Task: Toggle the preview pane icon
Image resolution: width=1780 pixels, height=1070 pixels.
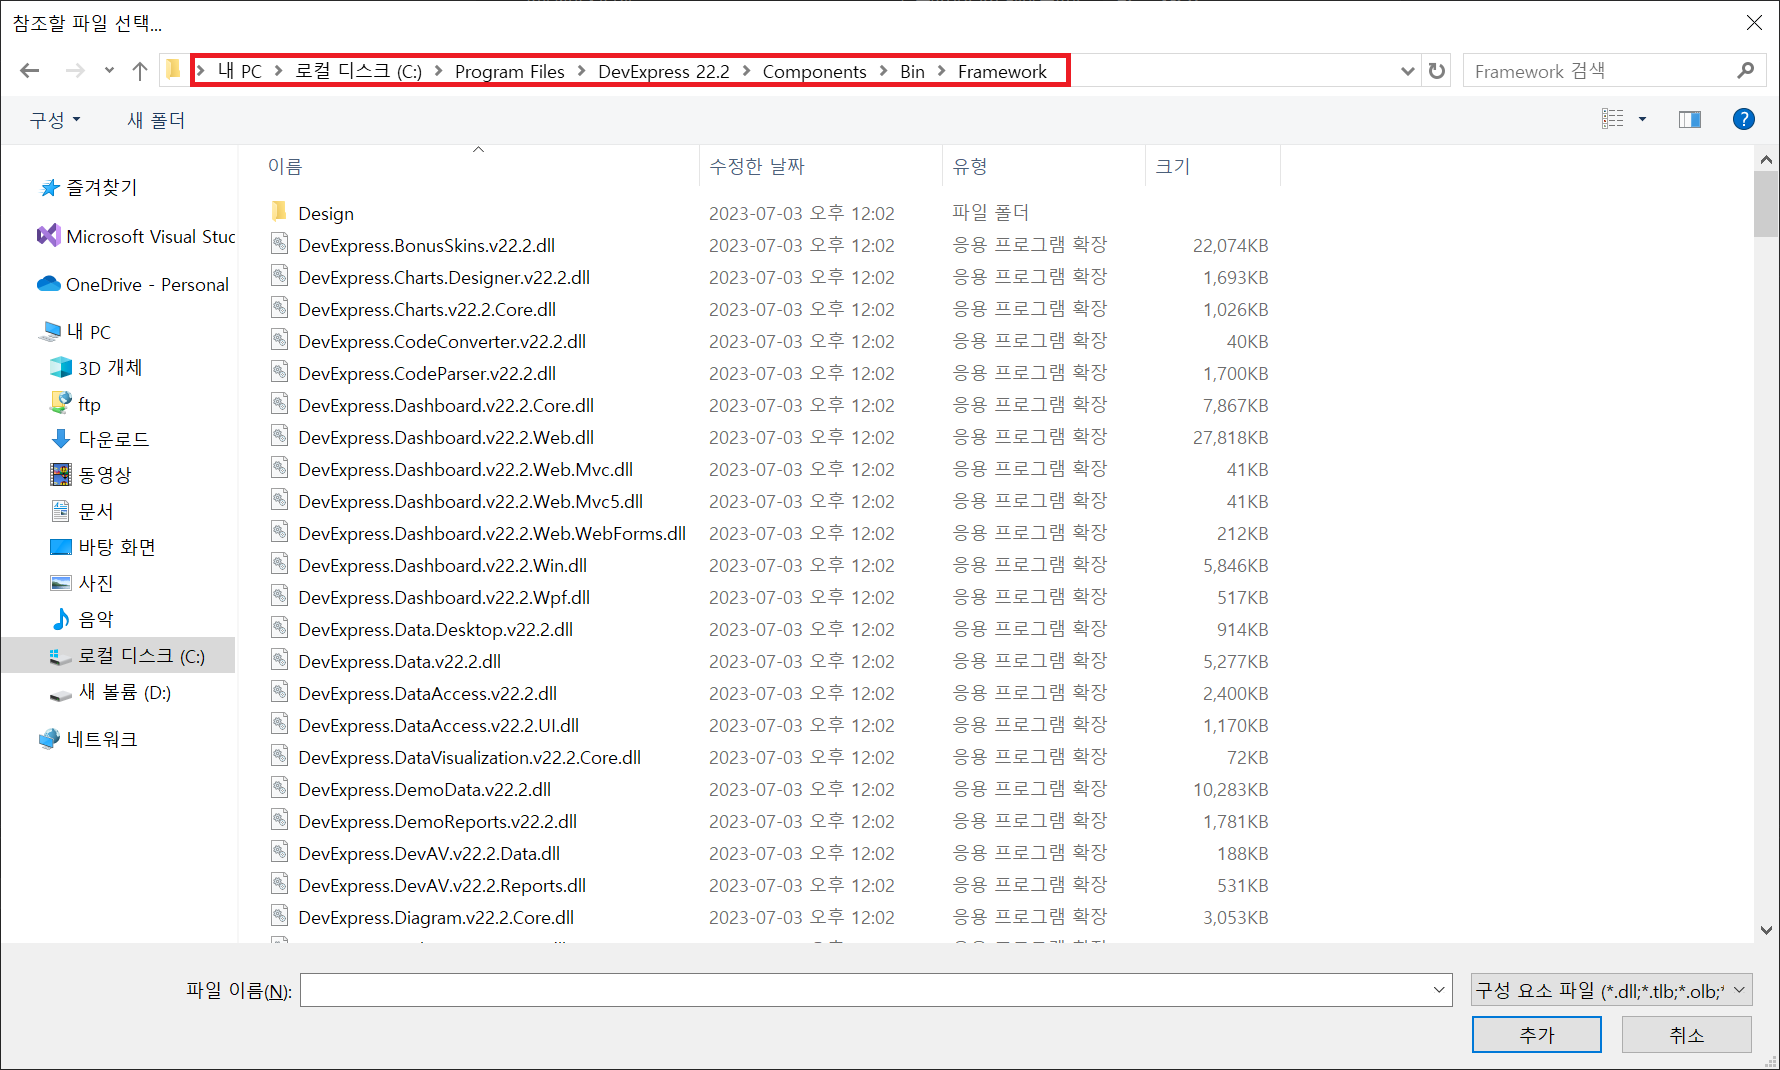Action: point(1690,119)
